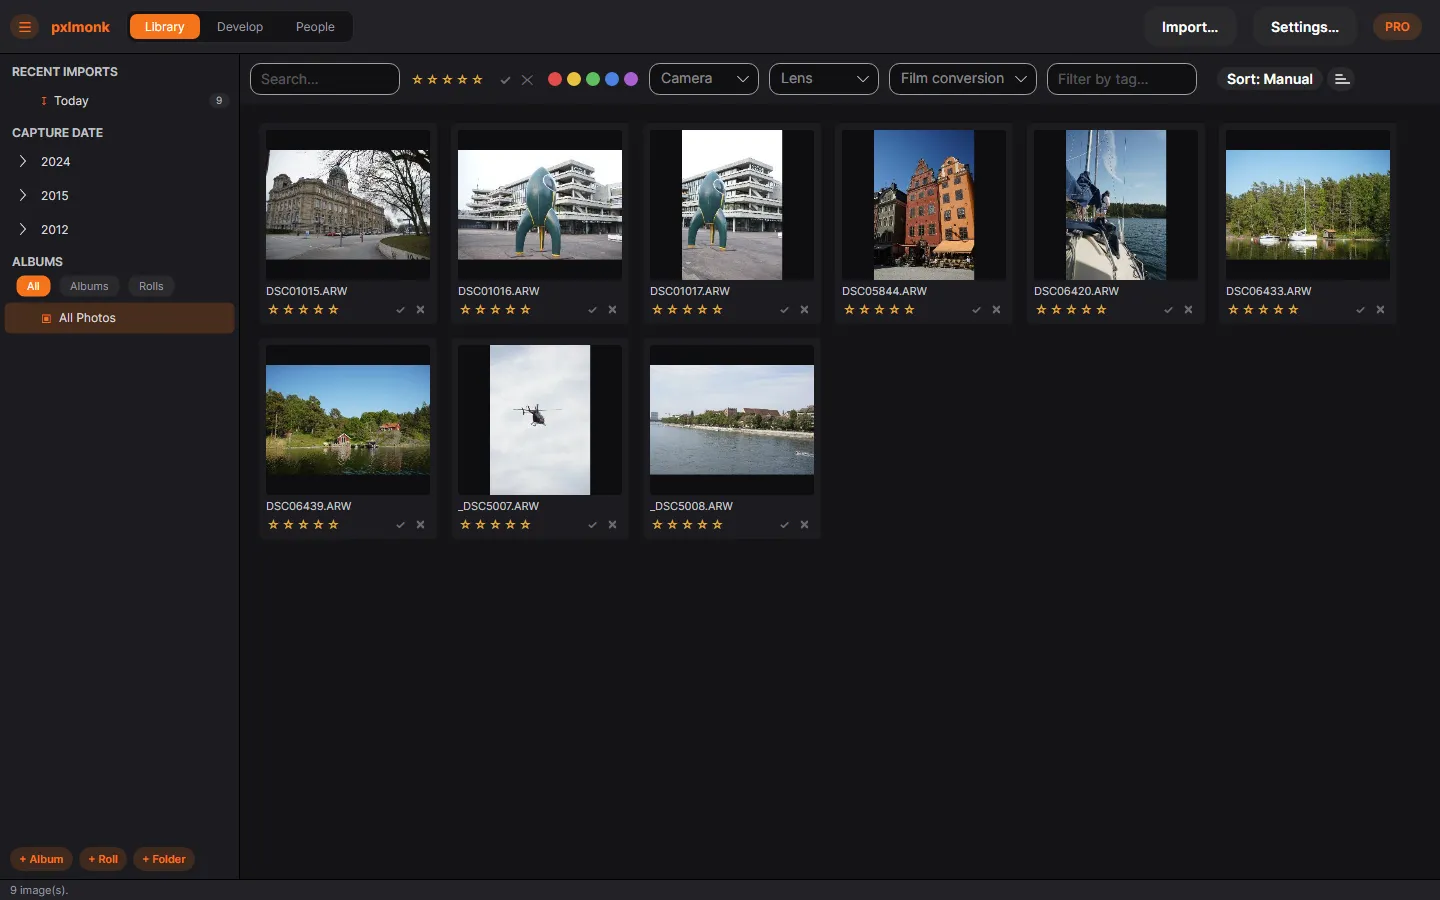Mark DSC01017.ARW as picked
Image resolution: width=1440 pixels, height=900 pixels.
(x=784, y=310)
